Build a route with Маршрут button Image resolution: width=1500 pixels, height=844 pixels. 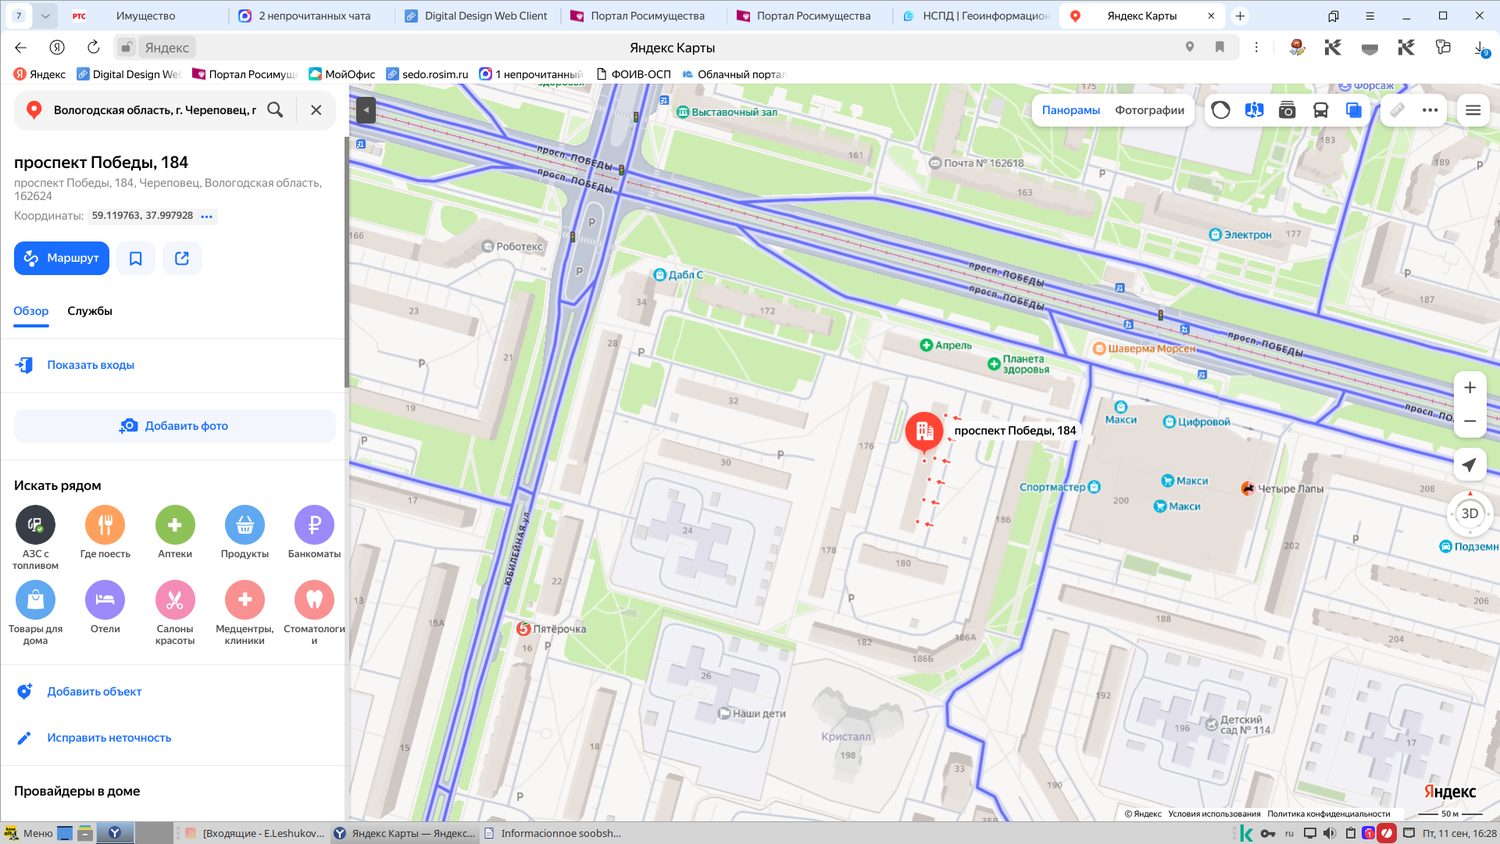(61, 258)
